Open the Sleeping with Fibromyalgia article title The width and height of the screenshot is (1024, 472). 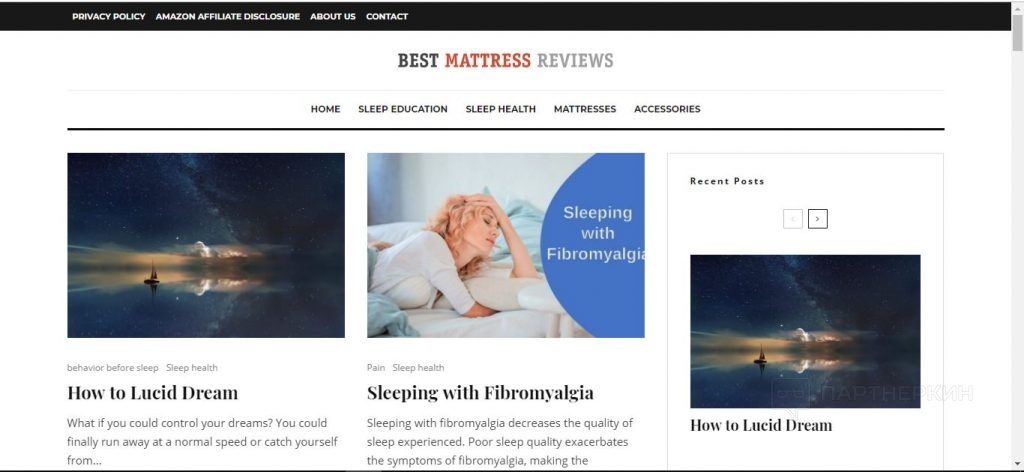pyautogui.click(x=480, y=392)
